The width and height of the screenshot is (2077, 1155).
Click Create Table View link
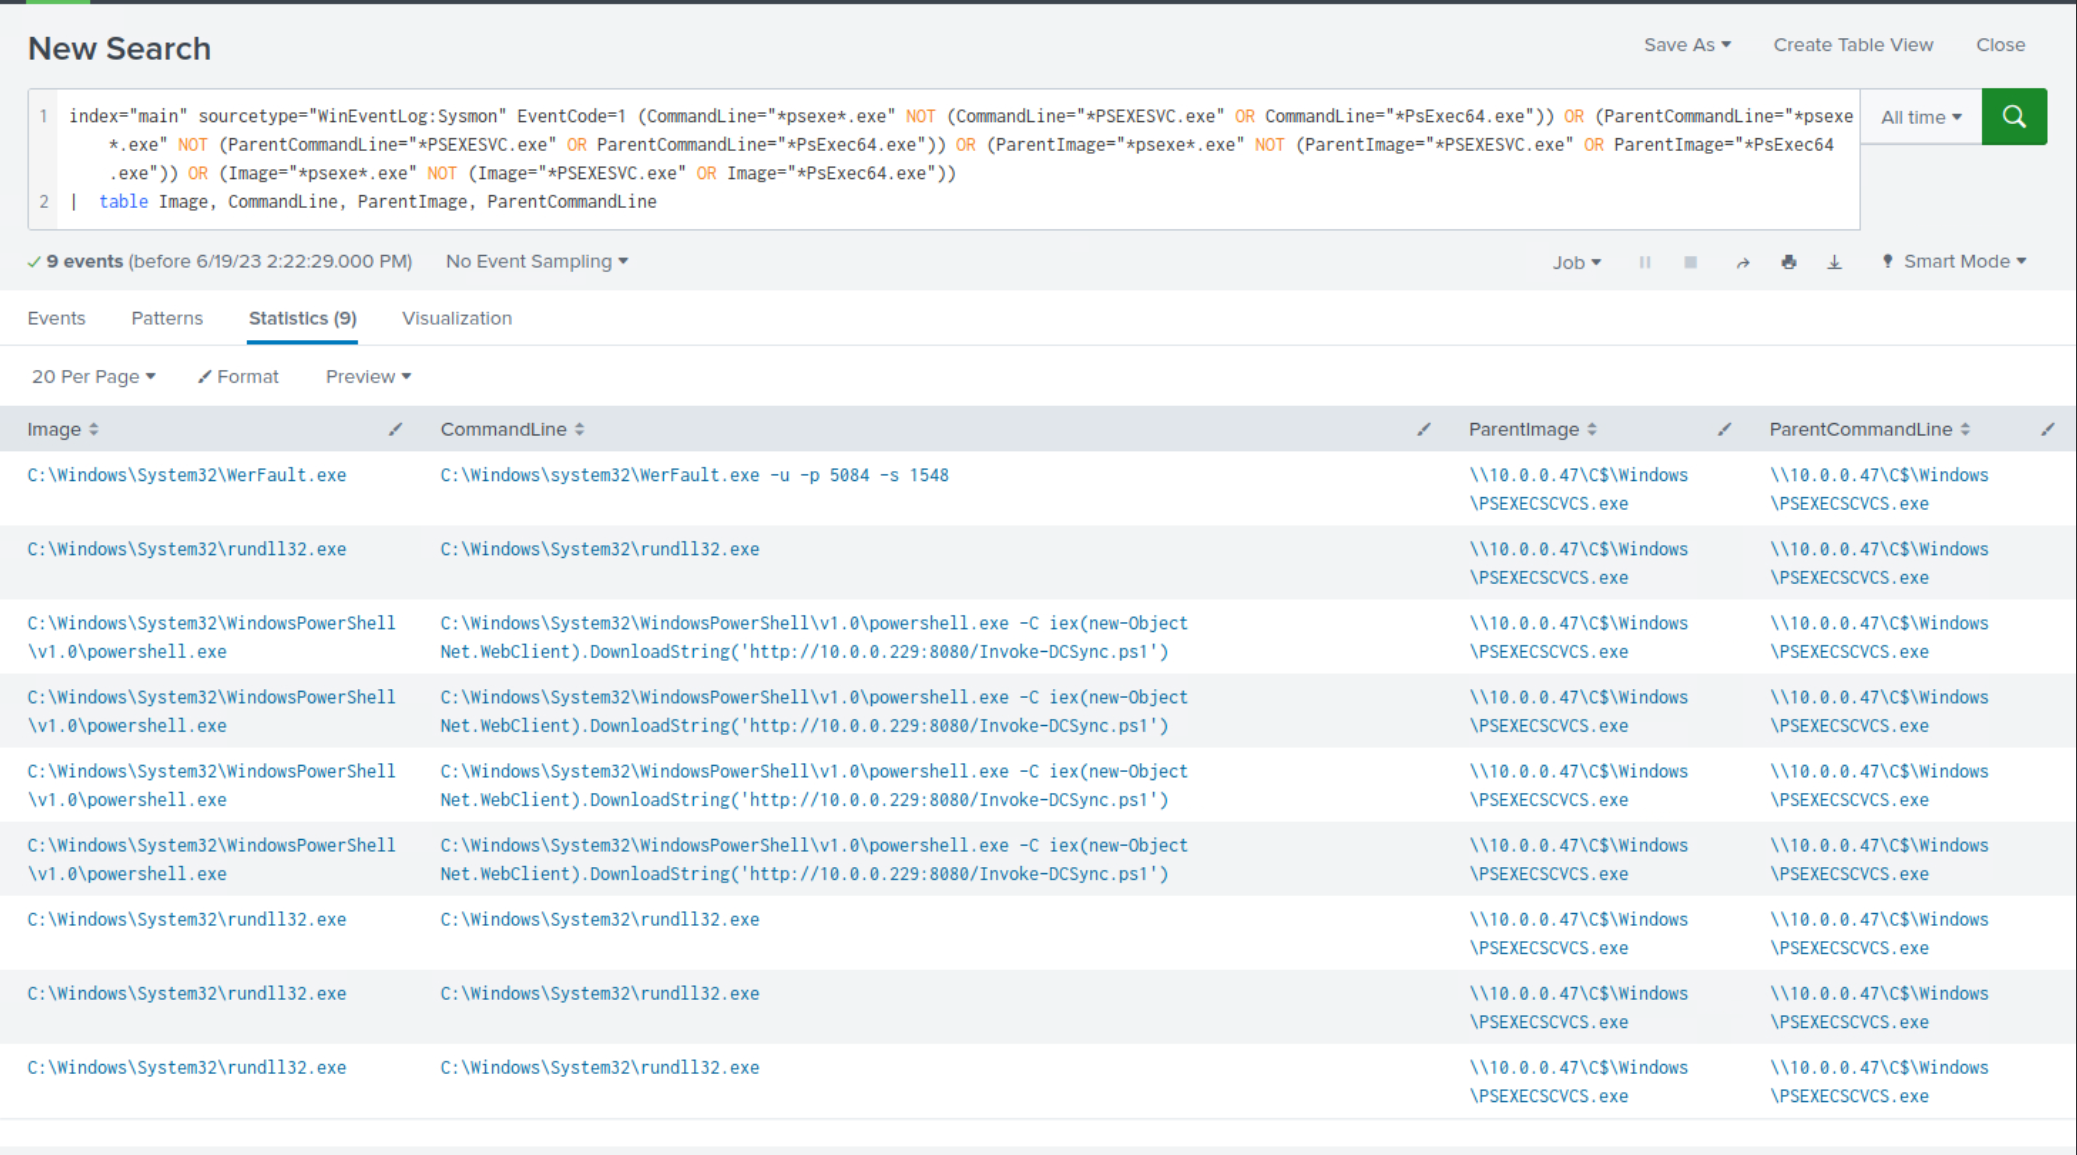1852,45
